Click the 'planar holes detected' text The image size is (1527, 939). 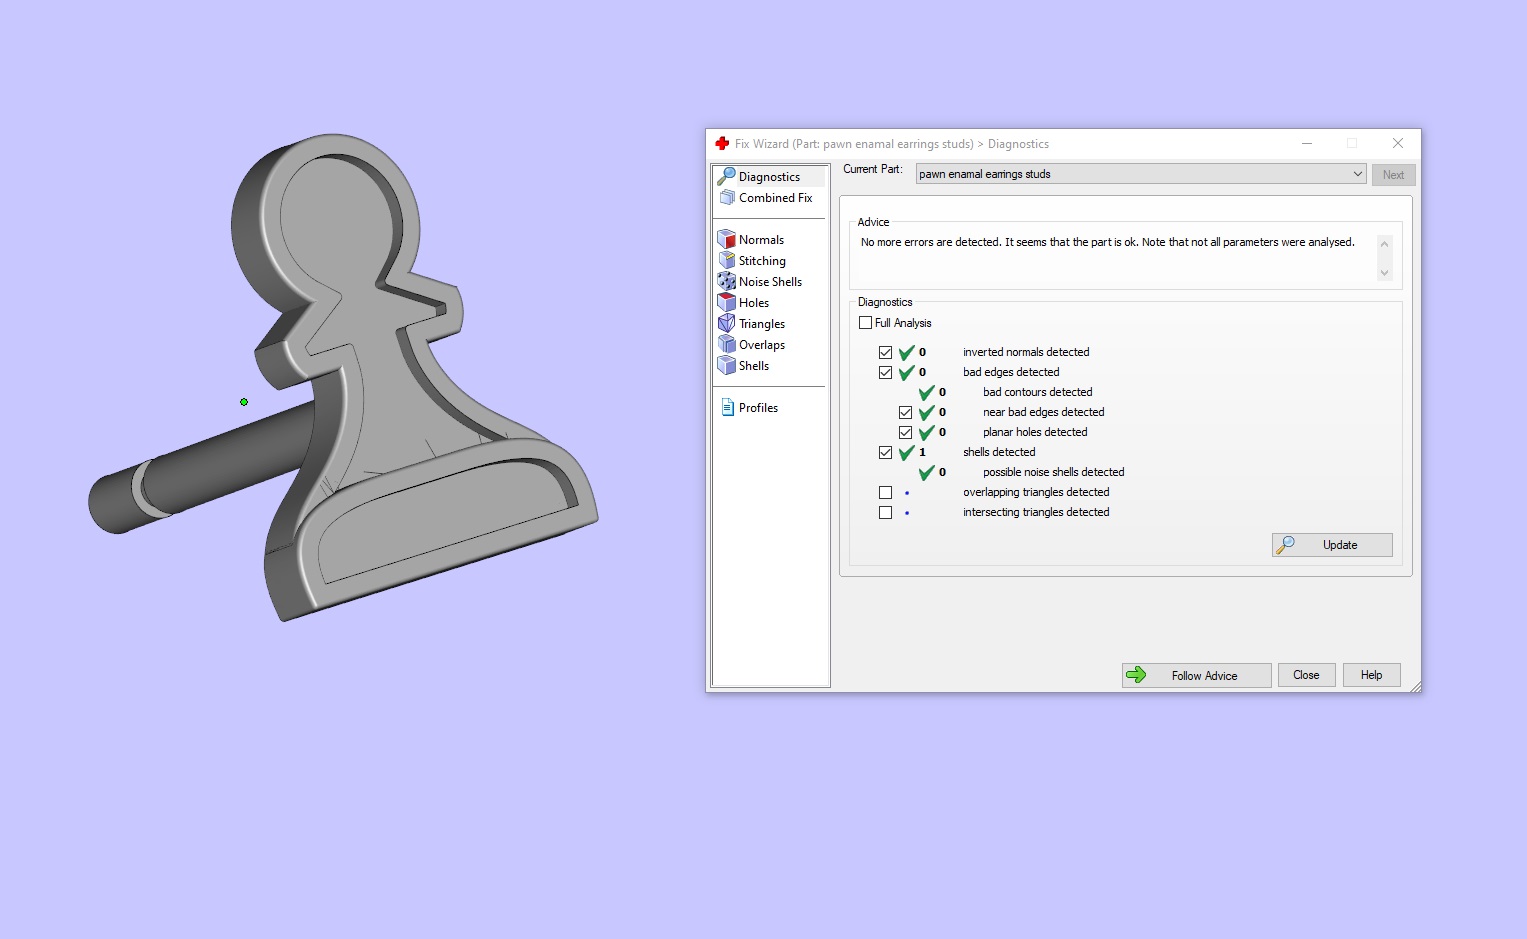coord(1035,432)
